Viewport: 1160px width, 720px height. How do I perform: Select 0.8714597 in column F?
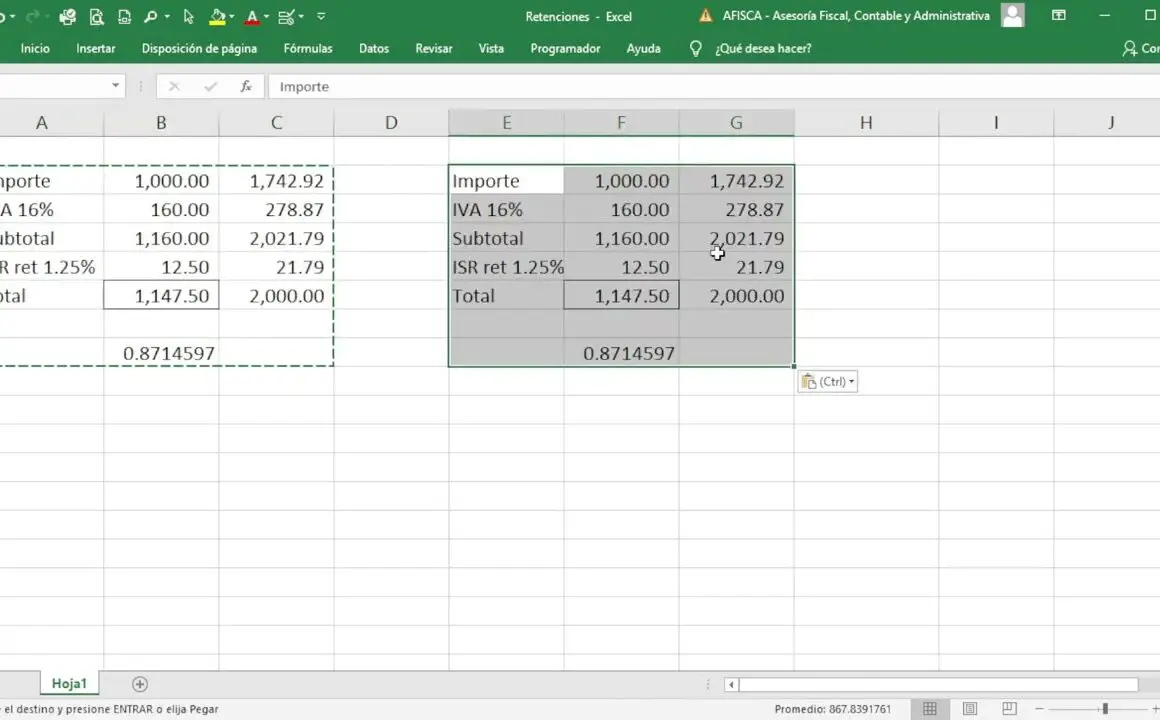pyautogui.click(x=621, y=353)
